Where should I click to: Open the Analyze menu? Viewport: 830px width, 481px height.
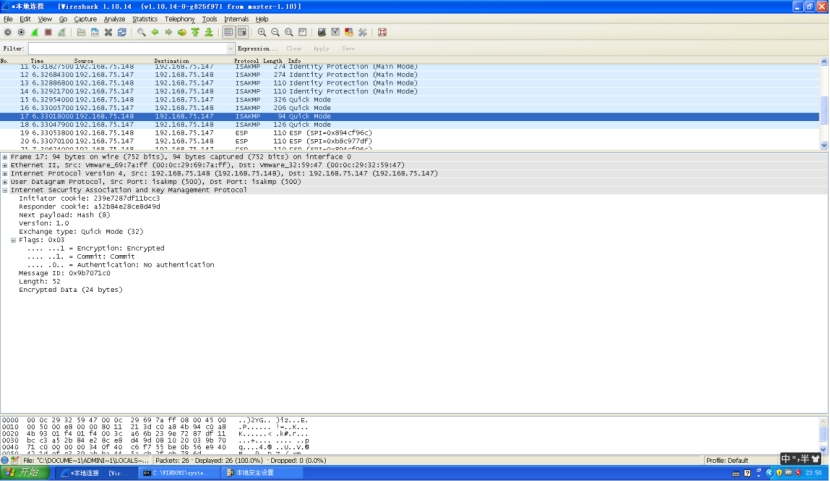click(x=115, y=19)
